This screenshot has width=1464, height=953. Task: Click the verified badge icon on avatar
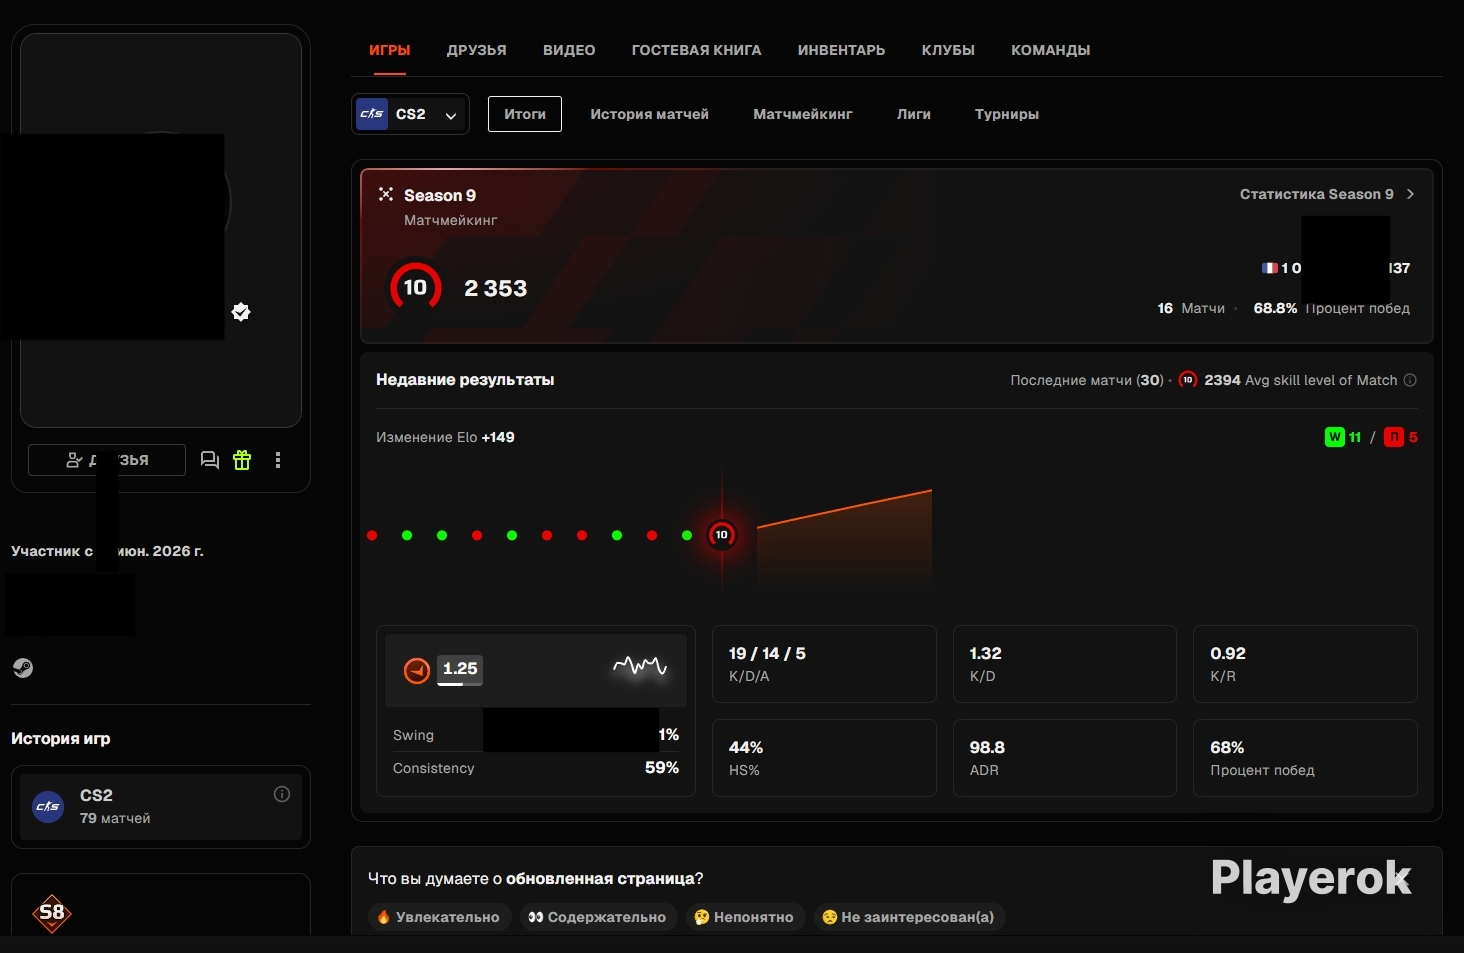pyautogui.click(x=241, y=312)
